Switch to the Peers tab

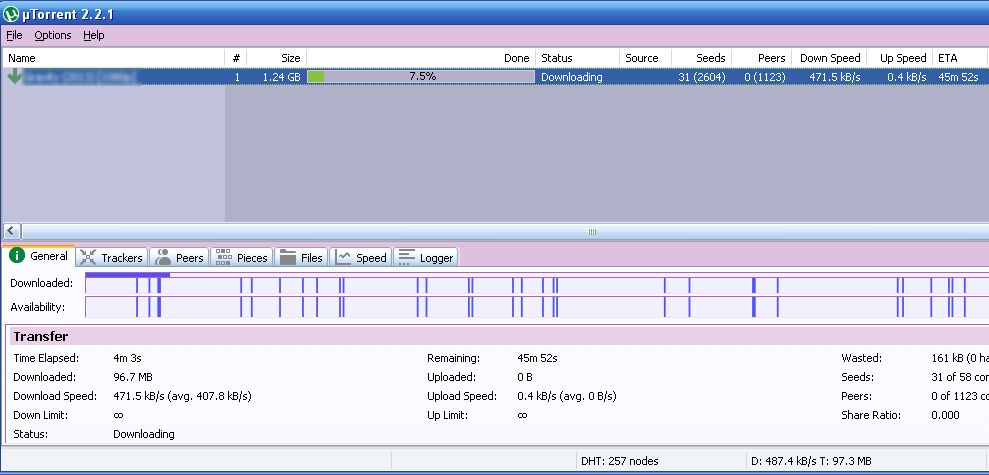point(180,257)
